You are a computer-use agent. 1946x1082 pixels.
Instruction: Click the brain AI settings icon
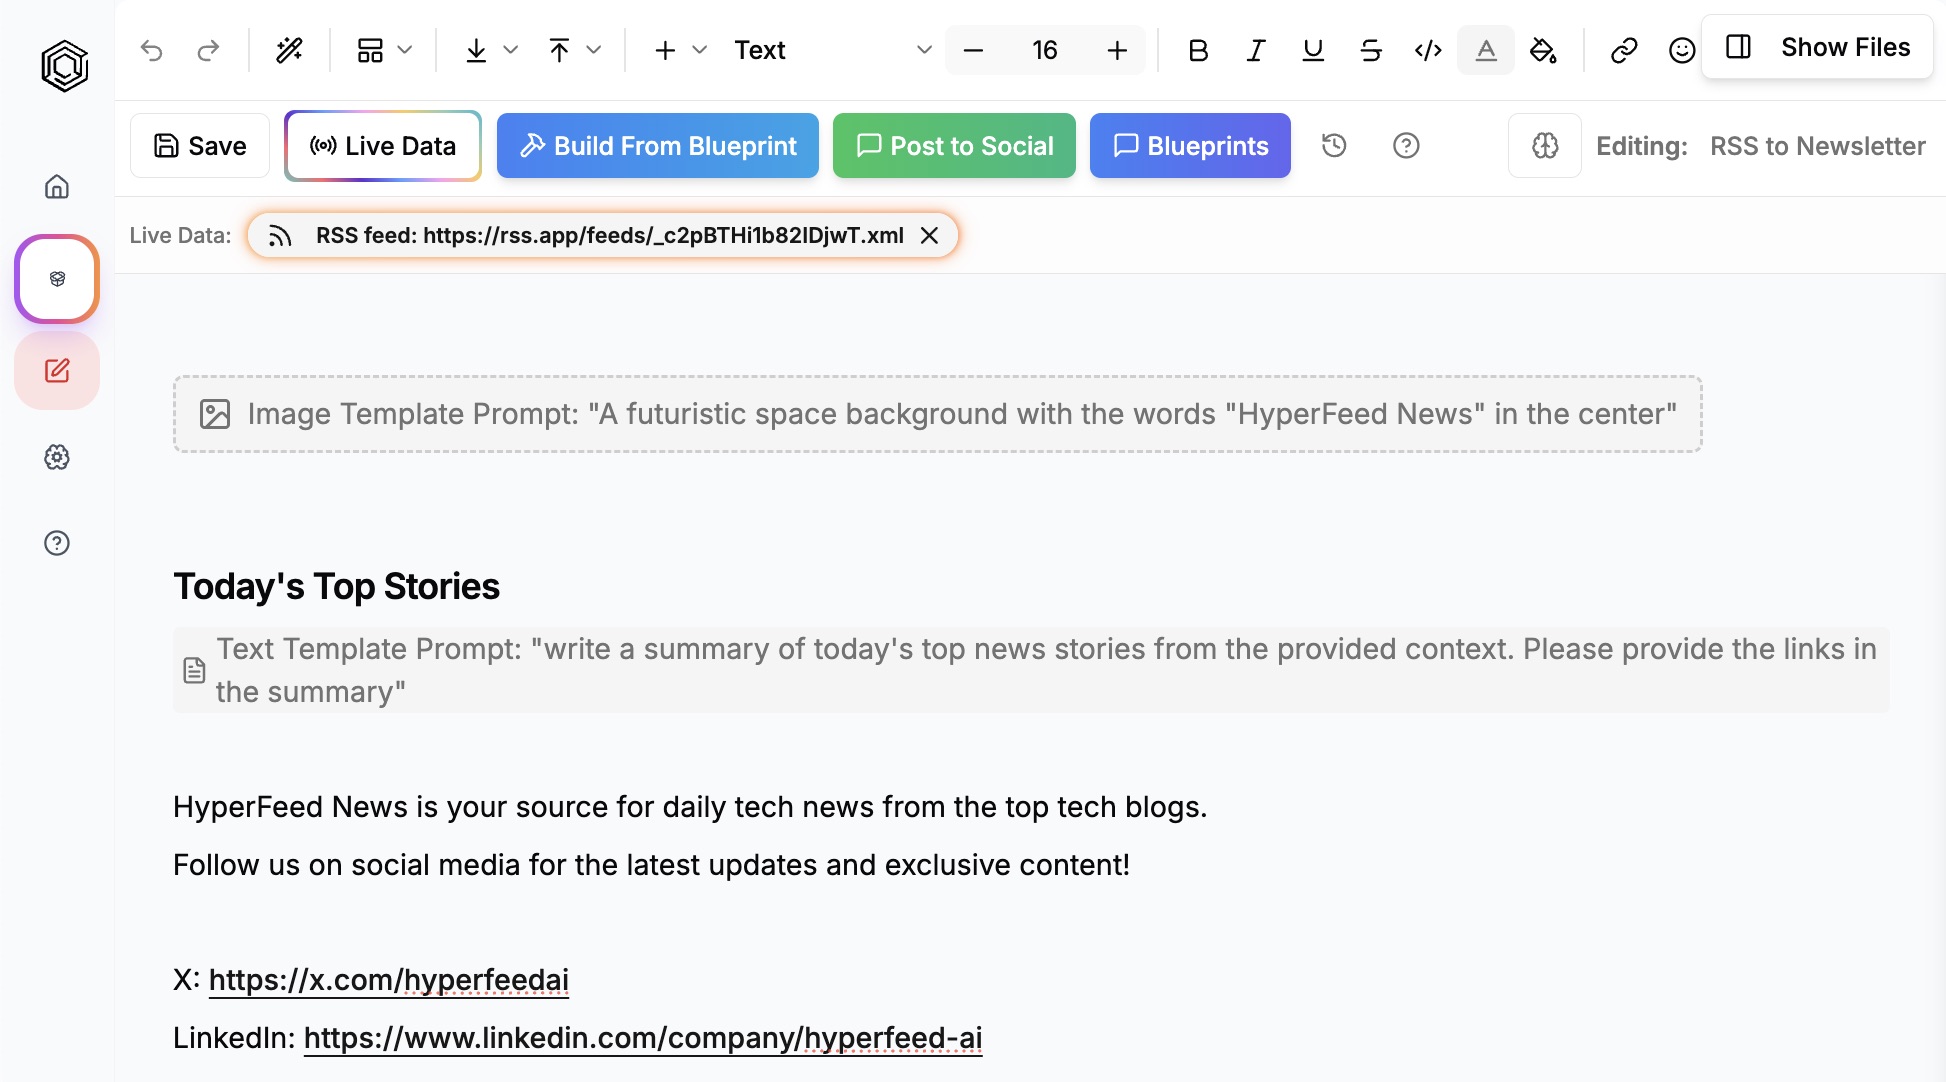1545,146
